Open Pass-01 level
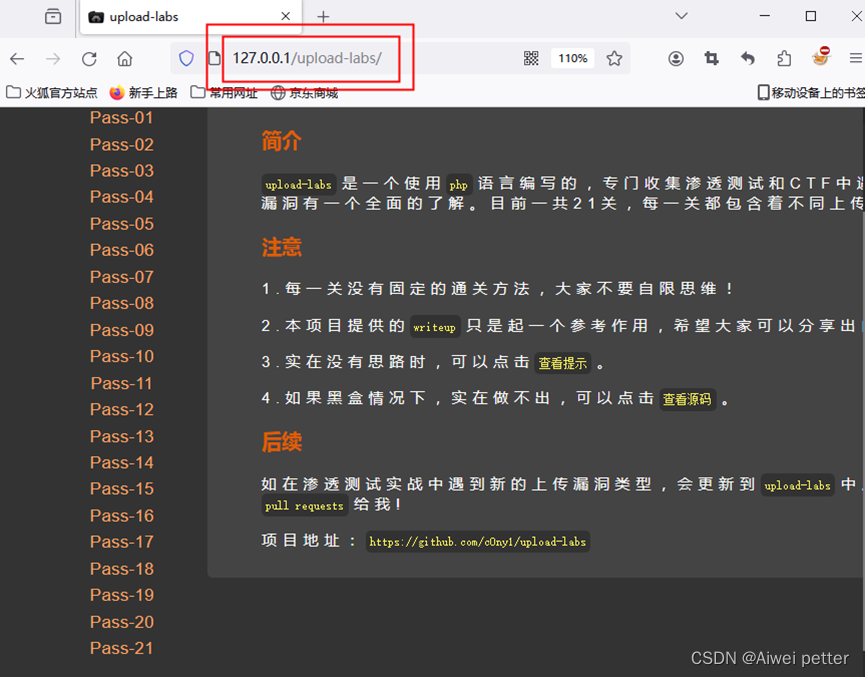 point(121,118)
